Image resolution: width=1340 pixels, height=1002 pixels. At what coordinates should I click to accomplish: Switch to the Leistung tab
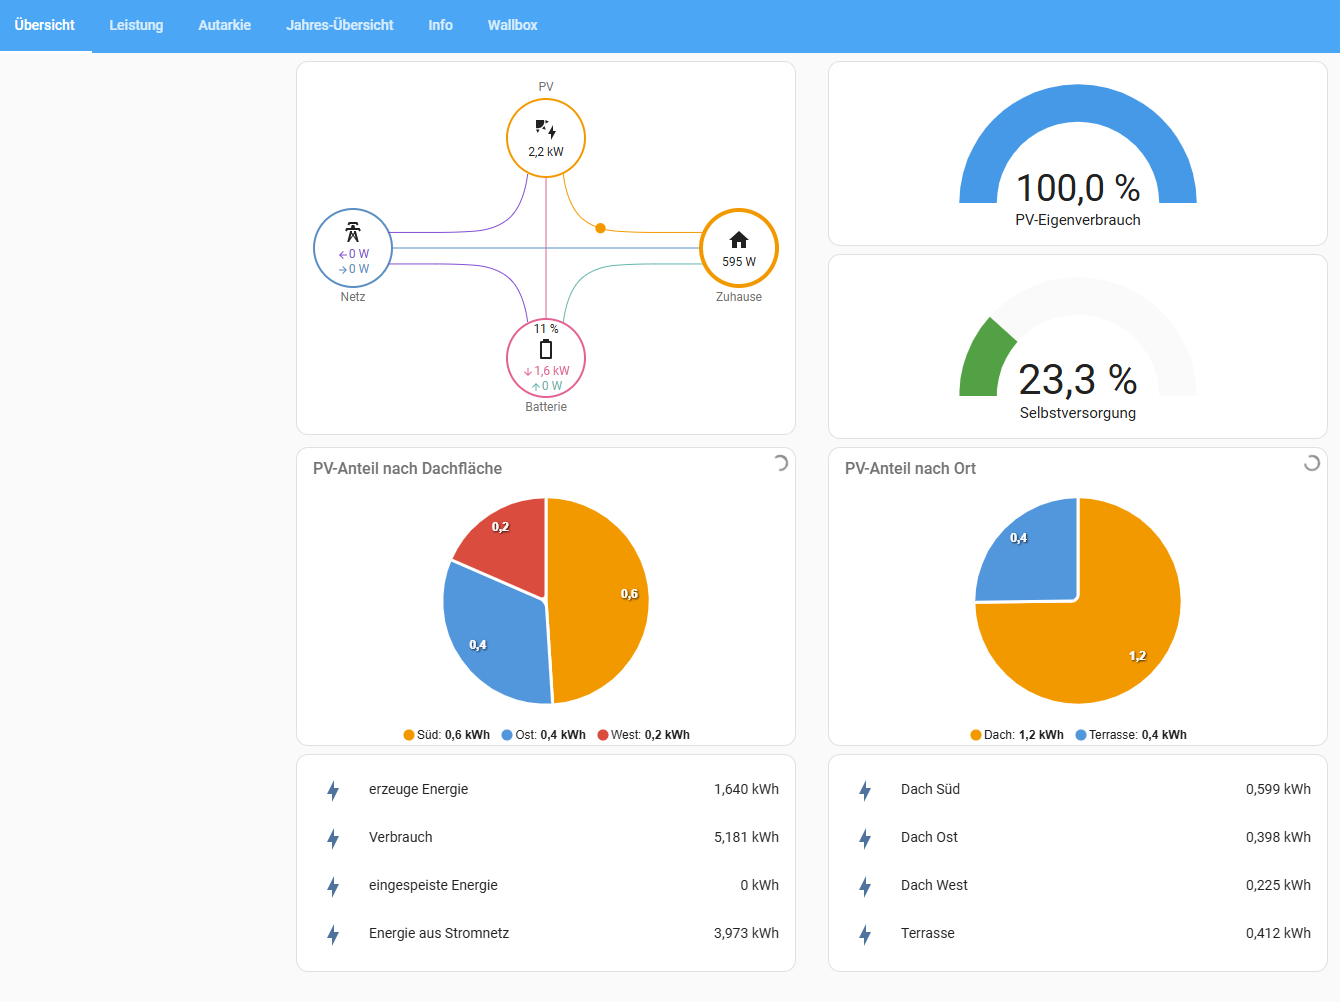(x=136, y=25)
